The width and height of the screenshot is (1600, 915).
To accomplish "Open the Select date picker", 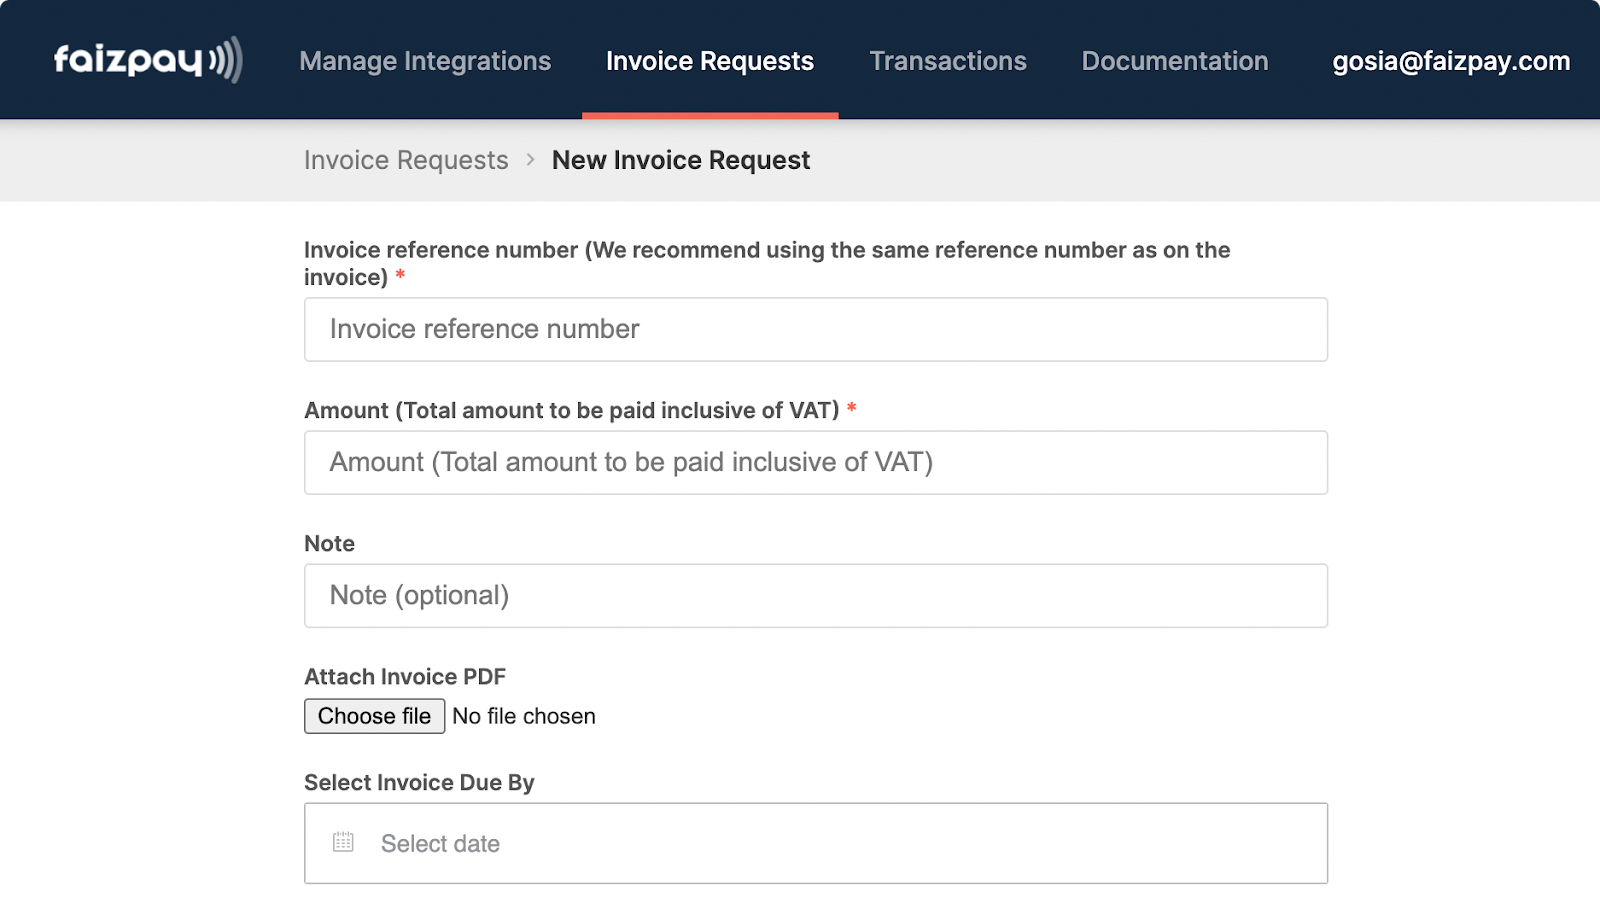I will tap(815, 843).
